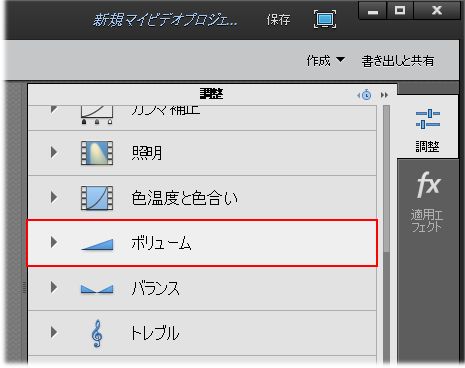465x368 pixels.
Task: Expand the ボリューム adjustment
Action: click(54, 242)
